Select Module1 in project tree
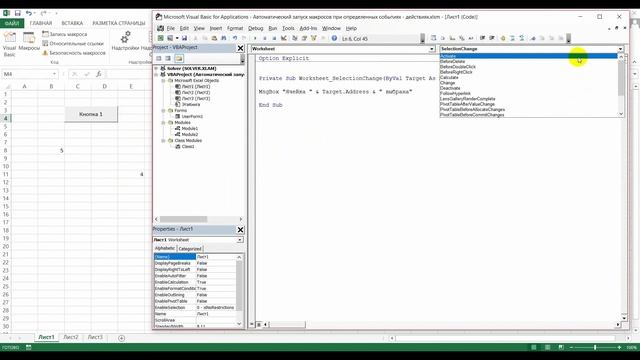This screenshot has height=360, width=640. (x=189, y=129)
